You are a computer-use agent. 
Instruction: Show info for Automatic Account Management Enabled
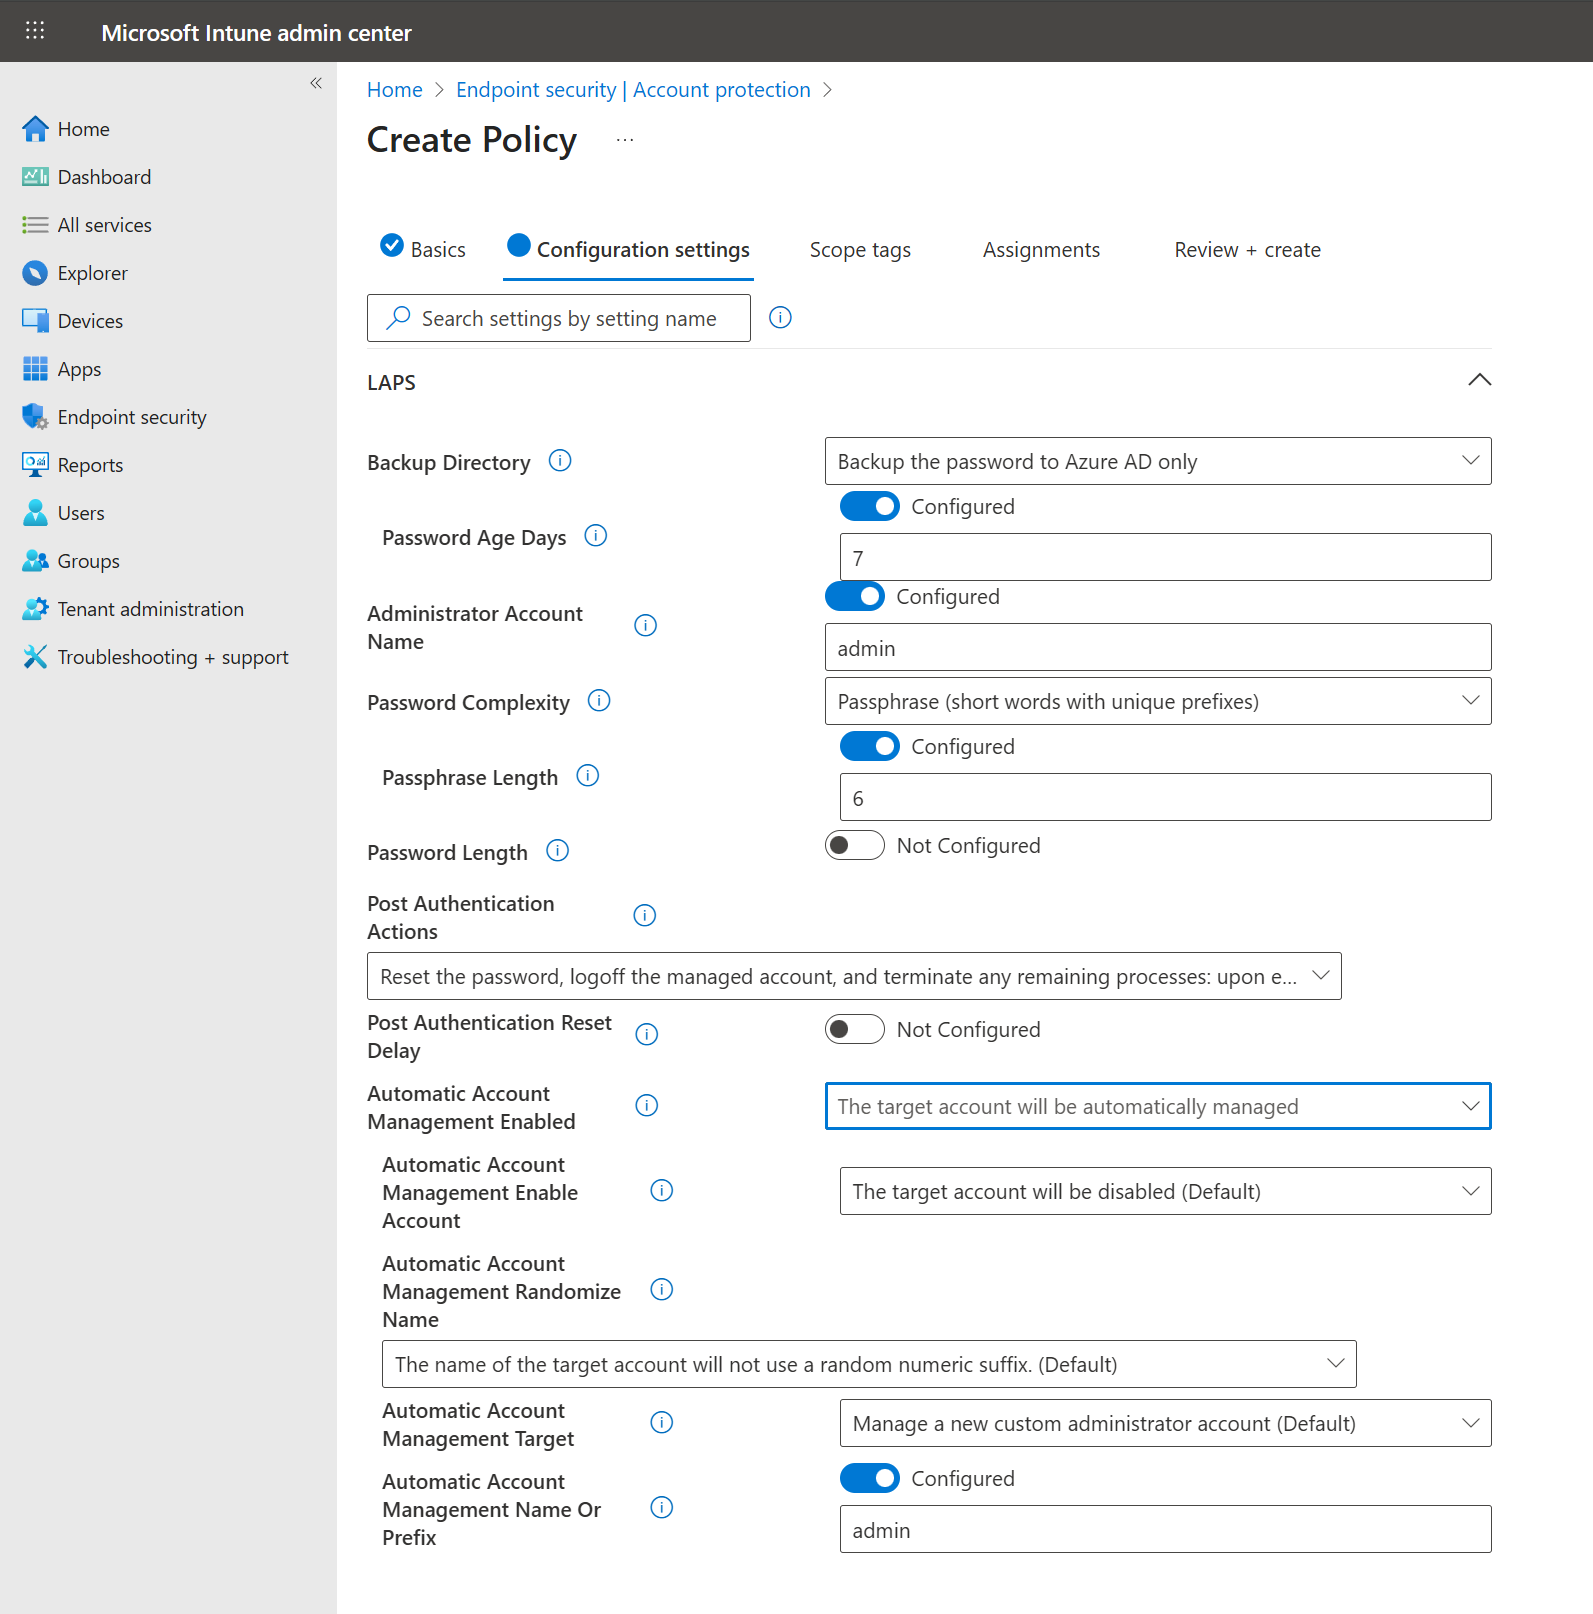click(x=647, y=1106)
